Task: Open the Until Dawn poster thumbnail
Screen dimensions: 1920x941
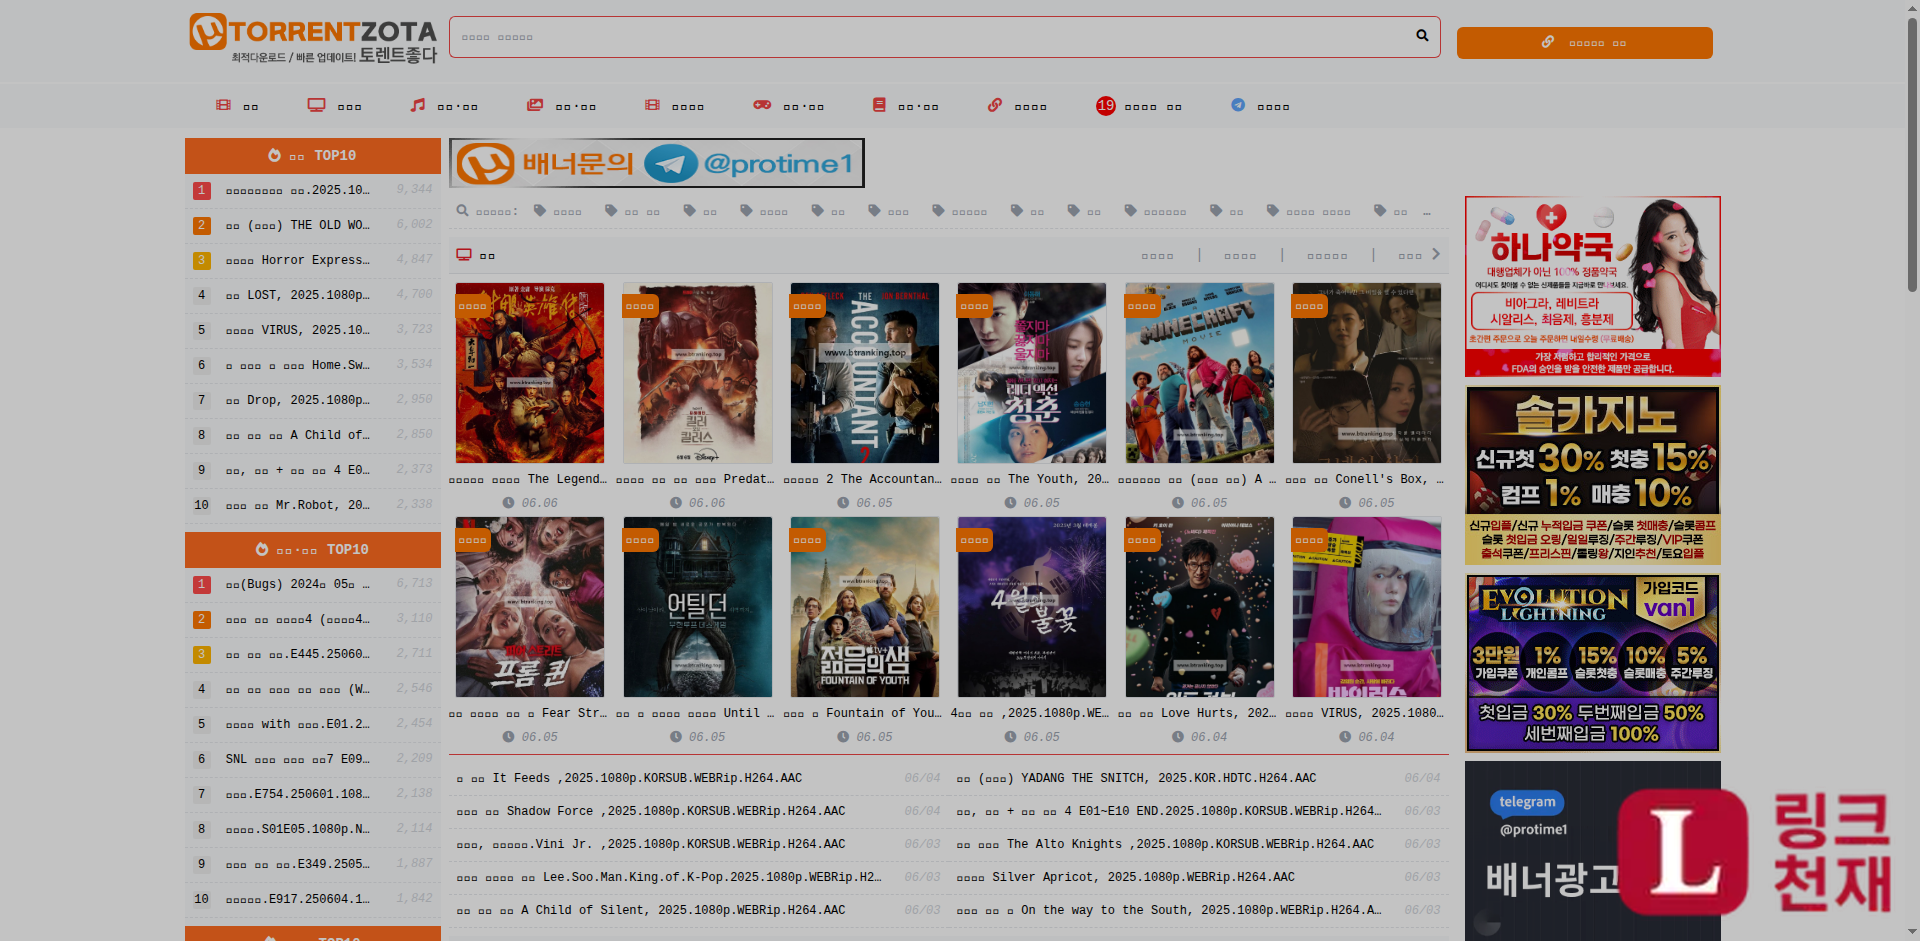Action: coord(697,607)
